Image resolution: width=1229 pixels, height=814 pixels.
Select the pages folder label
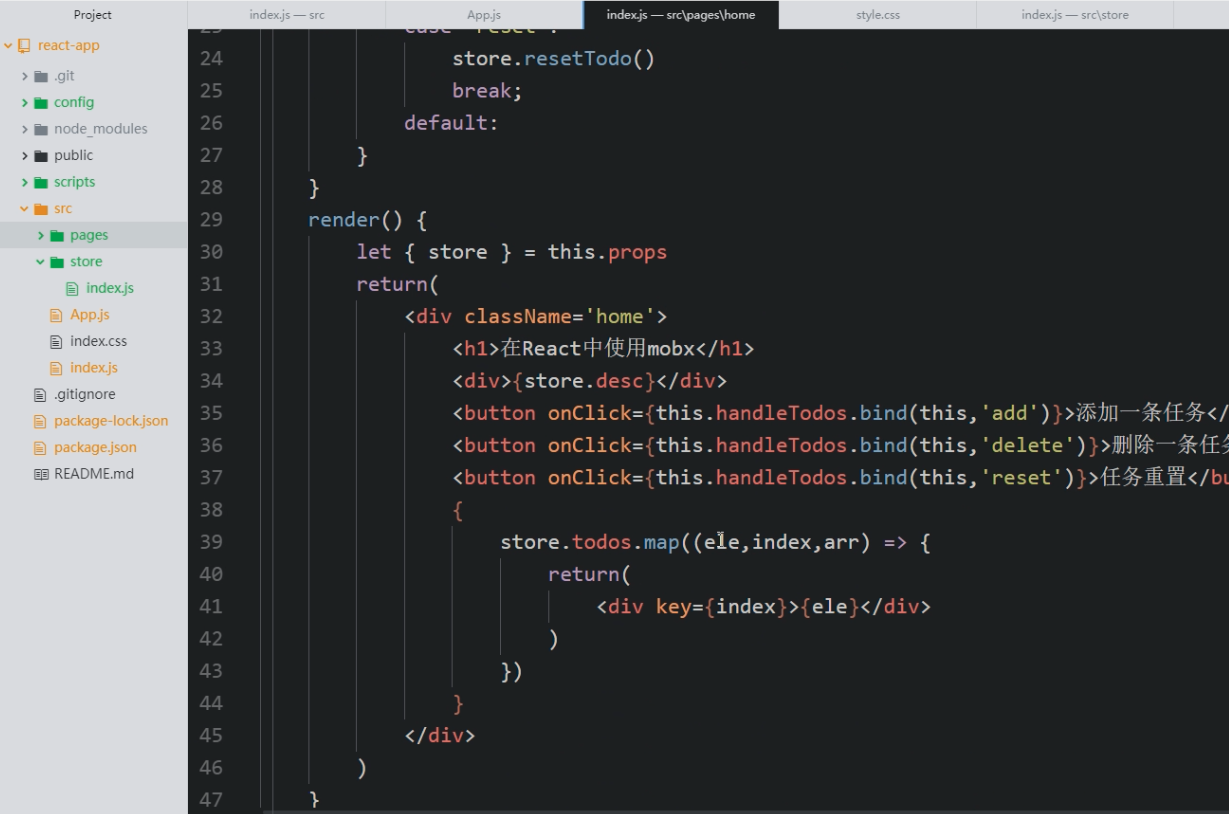tap(89, 235)
